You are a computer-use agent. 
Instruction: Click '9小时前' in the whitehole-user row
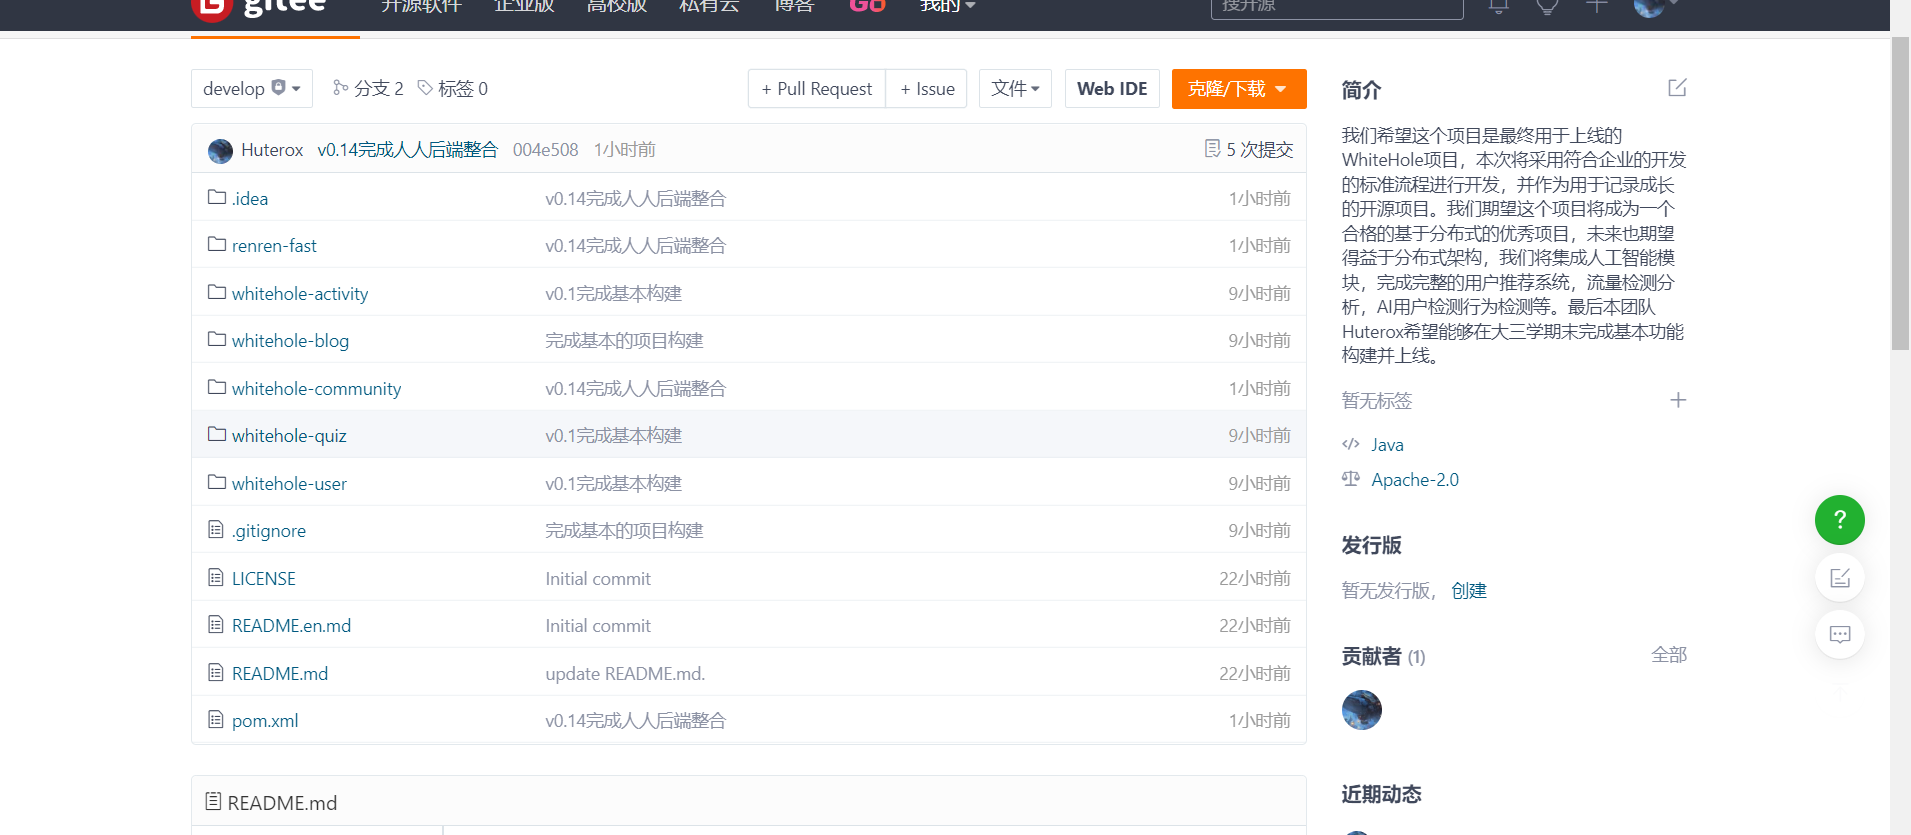click(x=1259, y=483)
